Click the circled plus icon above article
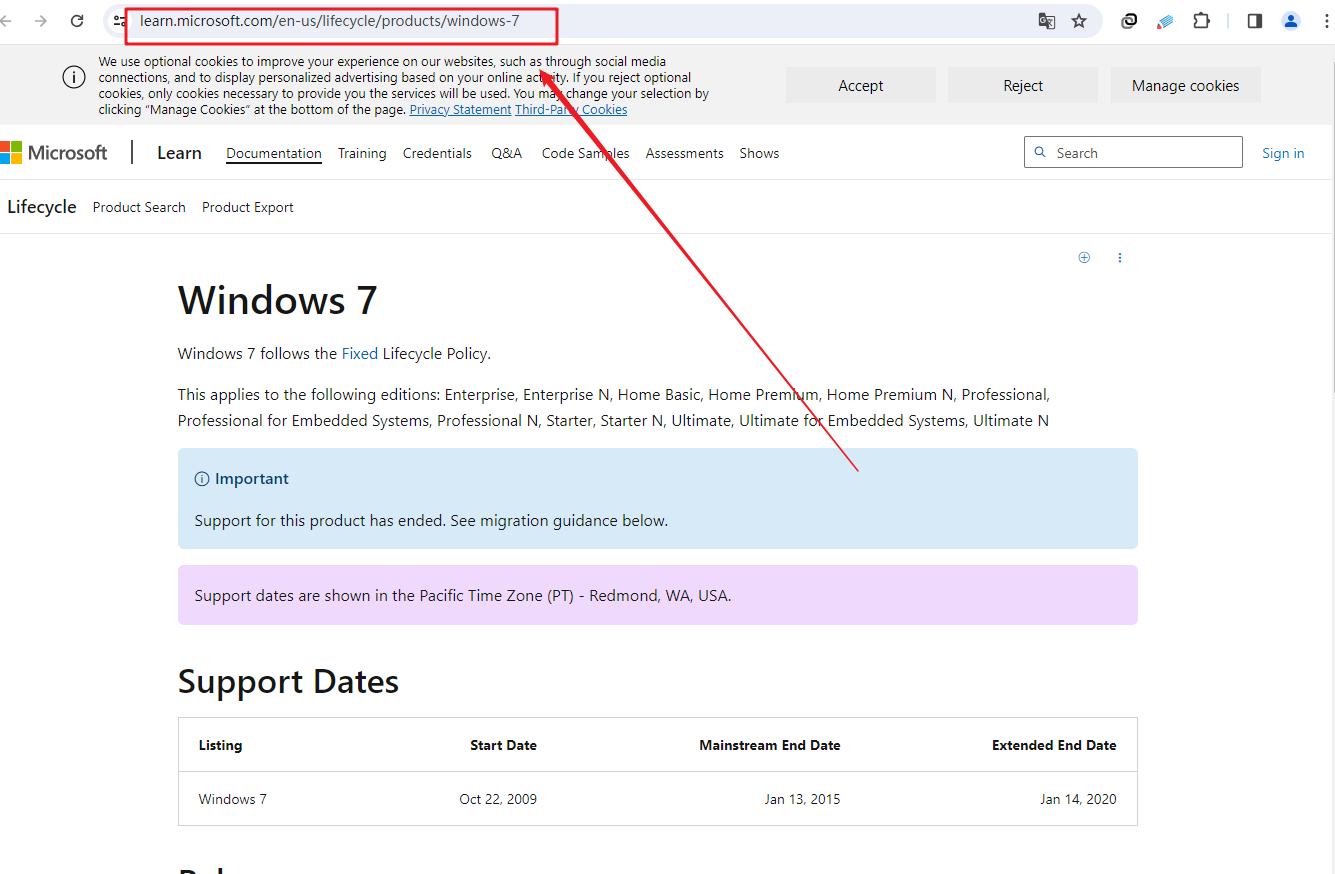This screenshot has width=1335, height=874. coord(1084,258)
